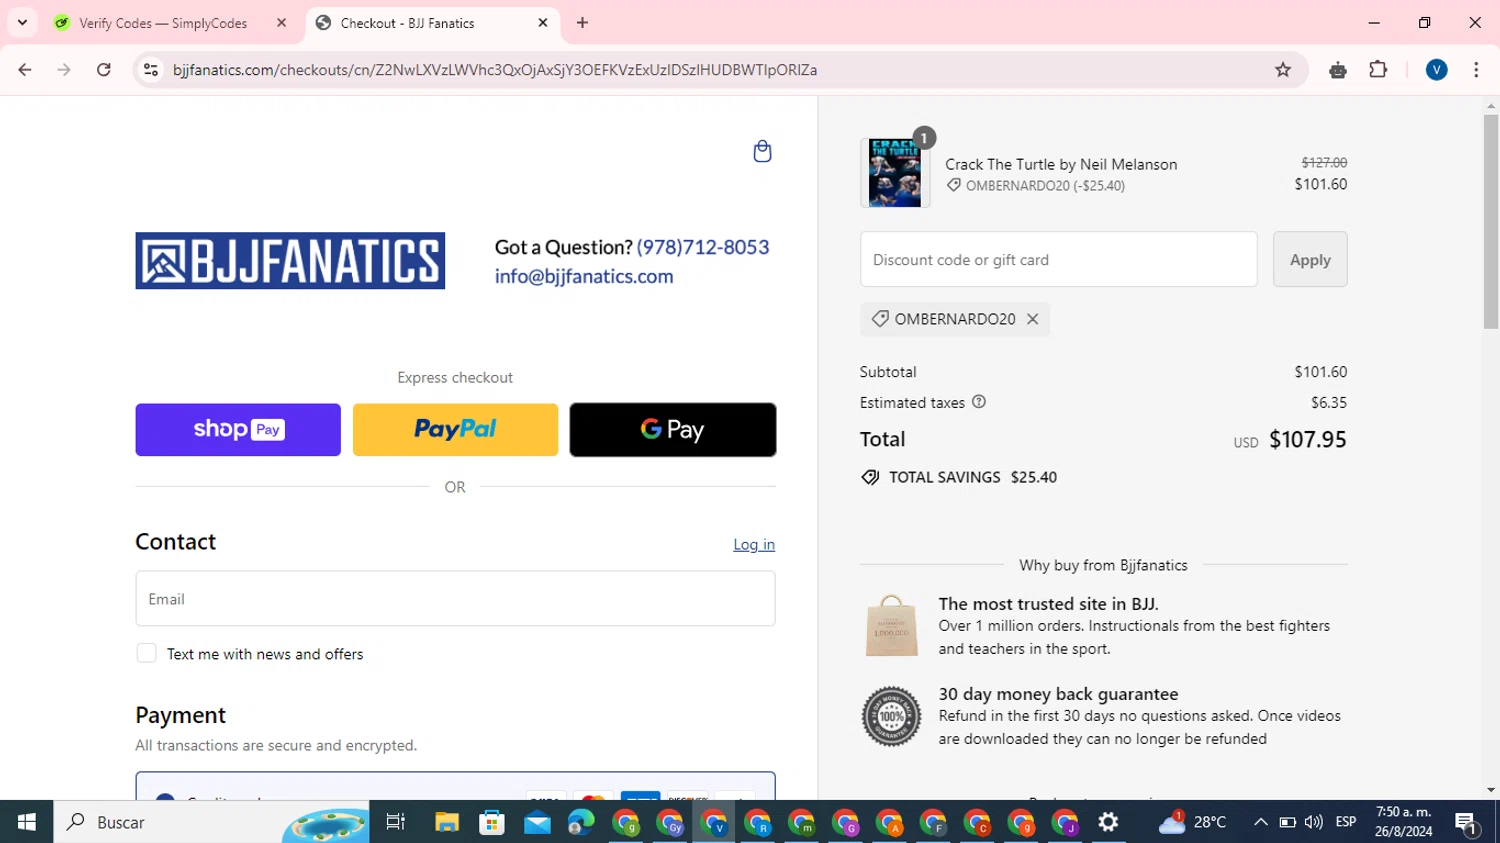This screenshot has height=843, width=1500.
Task: Pay with Shop Pay express checkout
Action: [x=238, y=430]
